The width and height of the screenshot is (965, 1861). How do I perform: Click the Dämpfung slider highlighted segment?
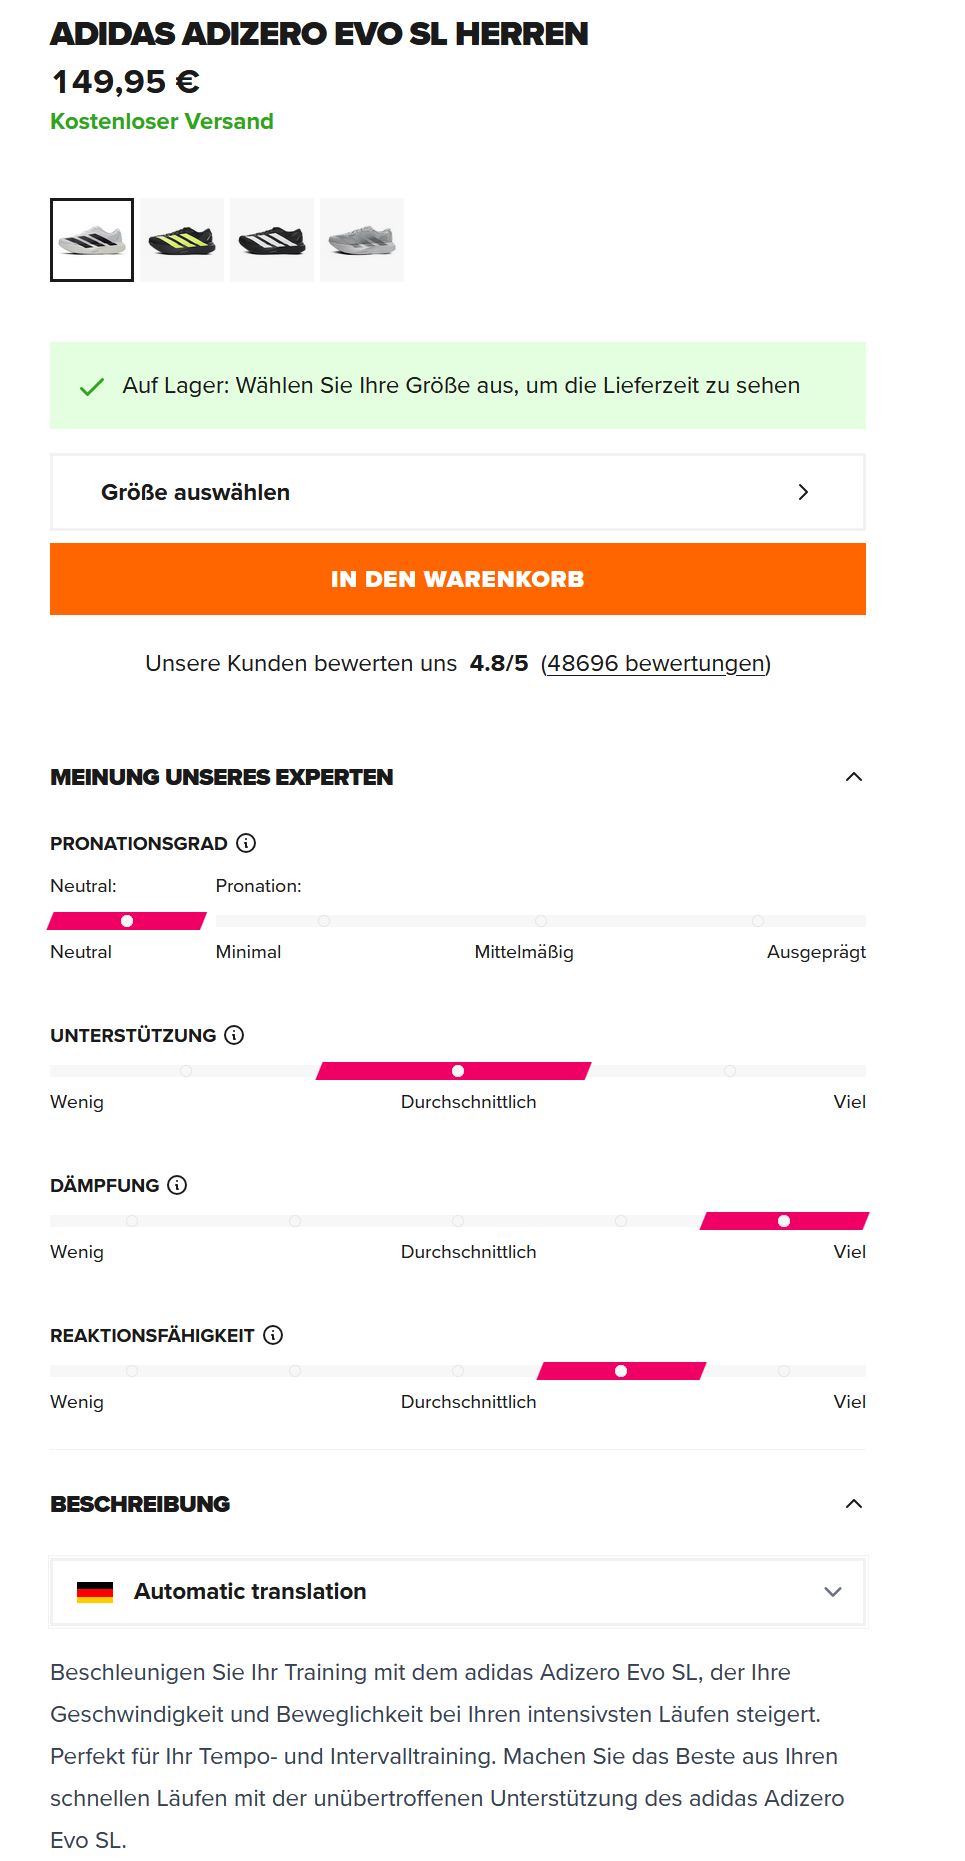(x=784, y=1221)
